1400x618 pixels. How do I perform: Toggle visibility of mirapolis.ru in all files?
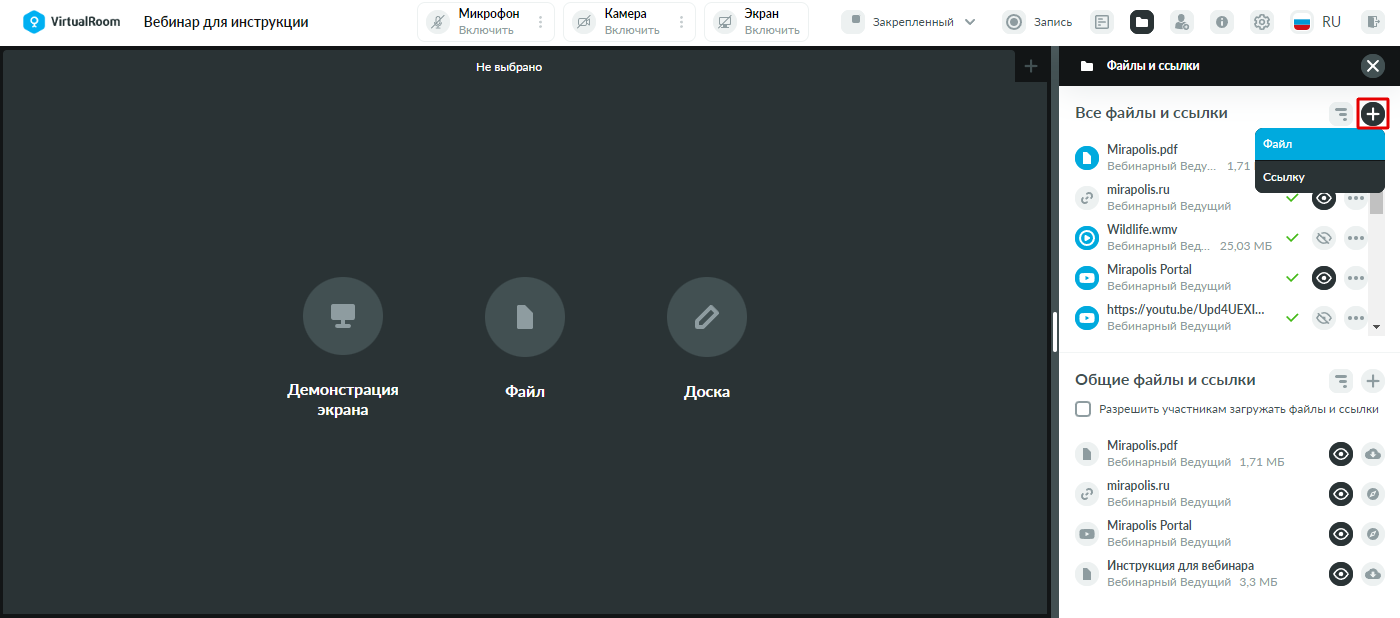pyautogui.click(x=1324, y=198)
